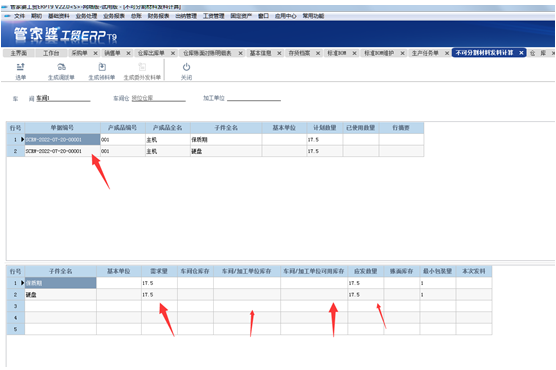Click the 需求量 column header
The width and height of the screenshot is (556, 370).
pos(159,271)
